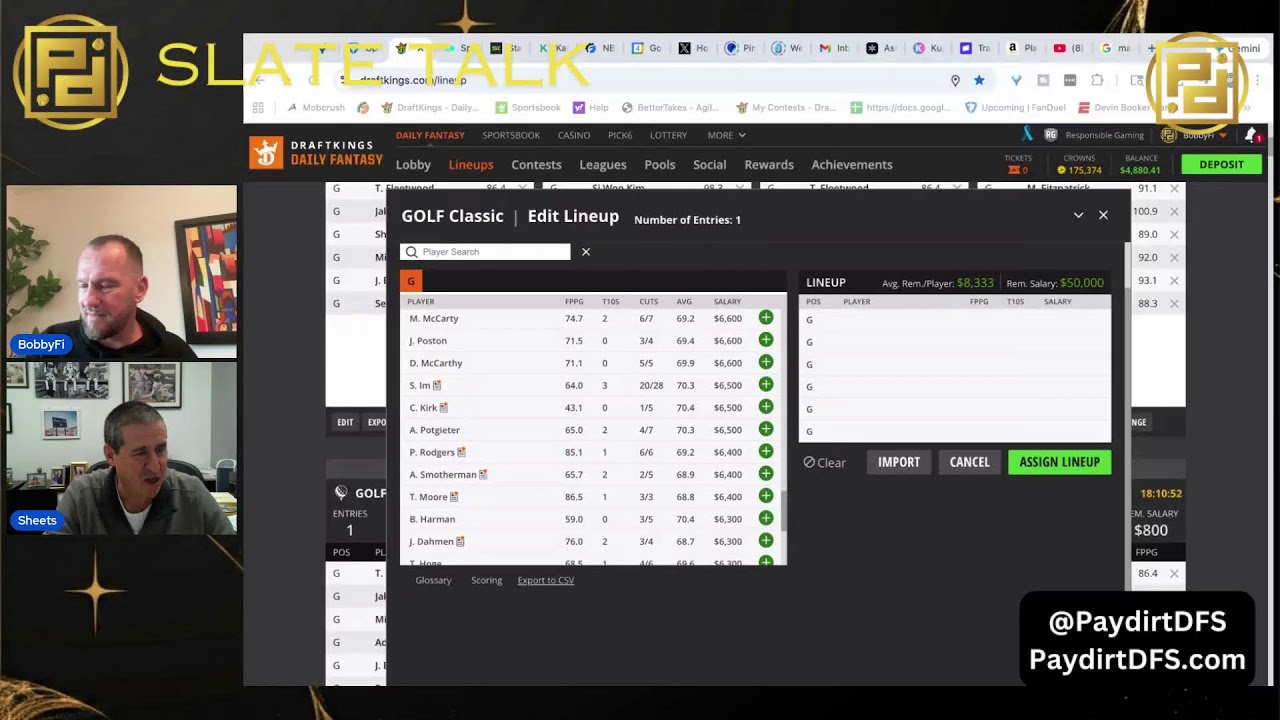Select the SPORTSBOOK menu item
Screen dimensions: 1280x720
(511, 135)
